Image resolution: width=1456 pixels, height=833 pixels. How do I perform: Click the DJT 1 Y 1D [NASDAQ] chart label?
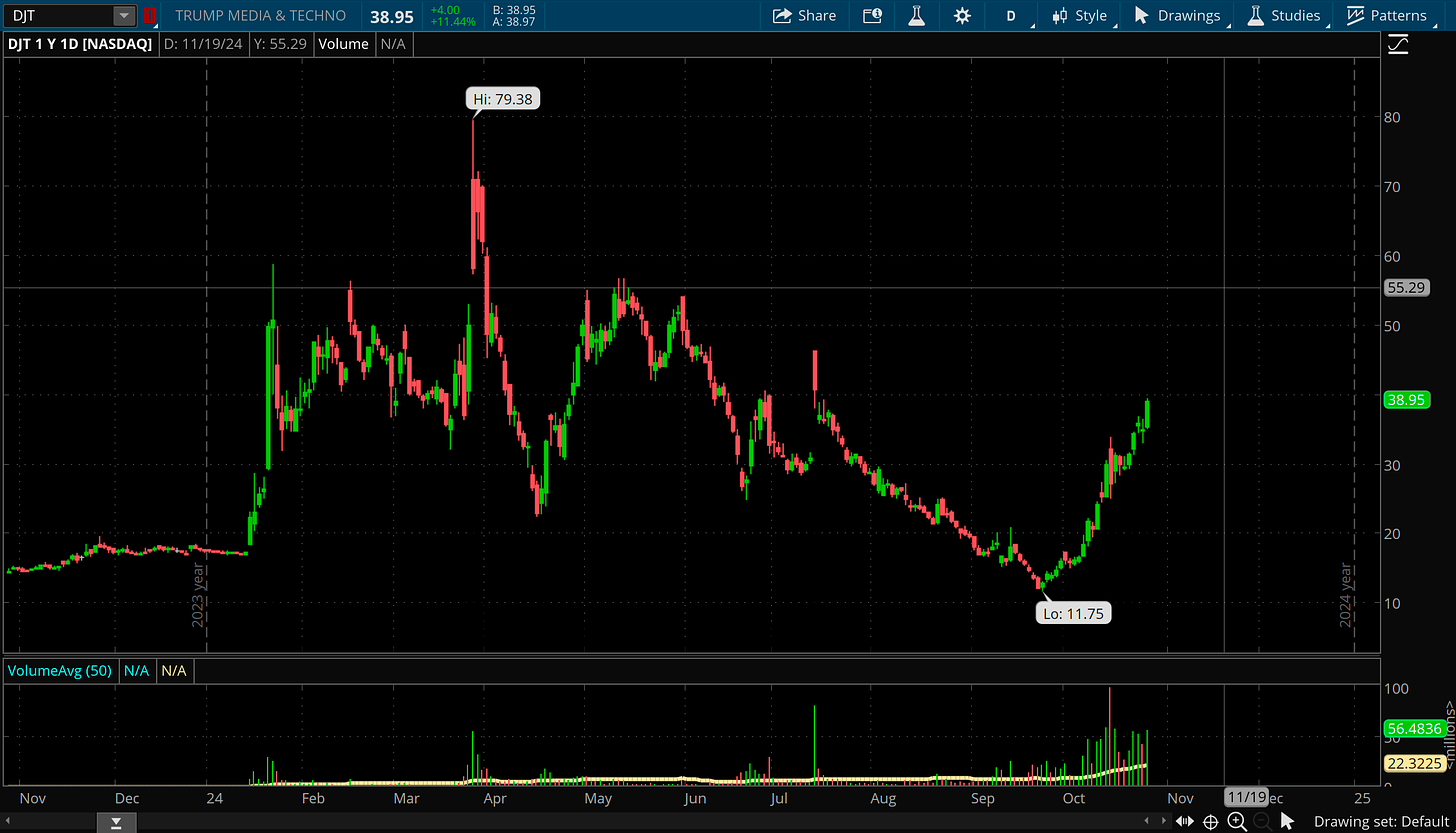tap(79, 44)
